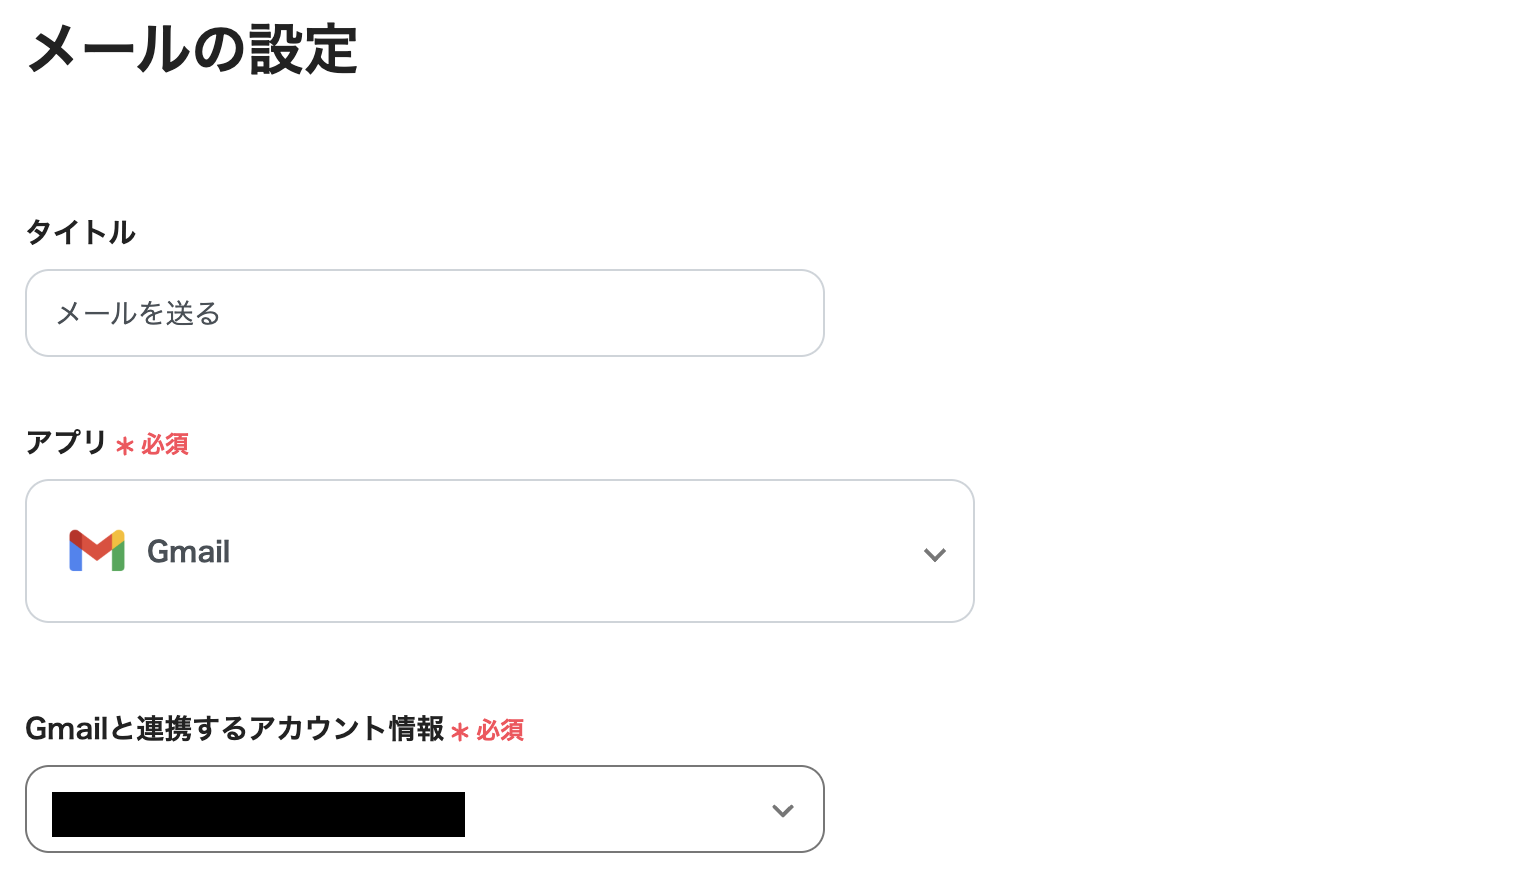The width and height of the screenshot is (1514, 896).
Task: Click the ＊必須 badge next to アカウント情報
Action: click(488, 731)
